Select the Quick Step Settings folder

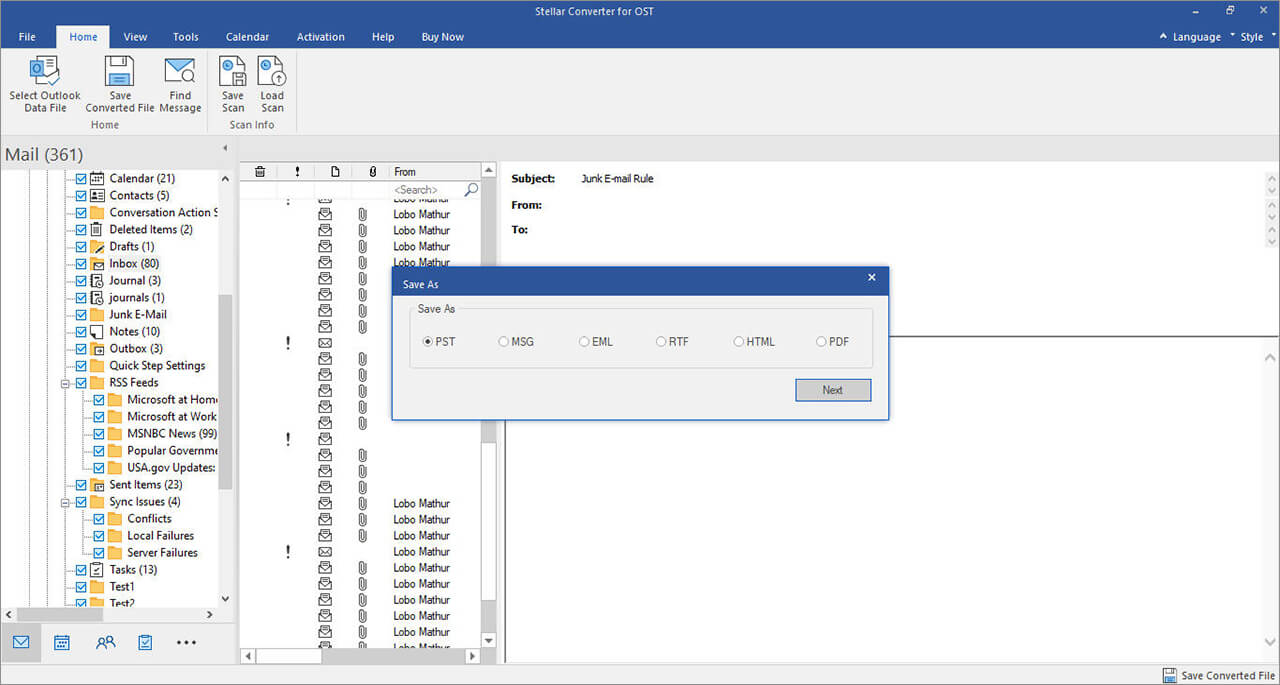(157, 366)
